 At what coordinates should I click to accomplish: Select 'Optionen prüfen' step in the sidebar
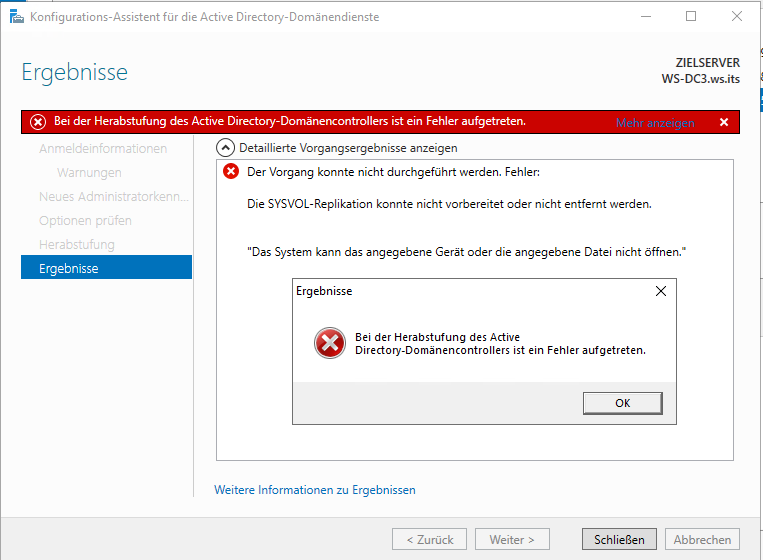point(85,220)
